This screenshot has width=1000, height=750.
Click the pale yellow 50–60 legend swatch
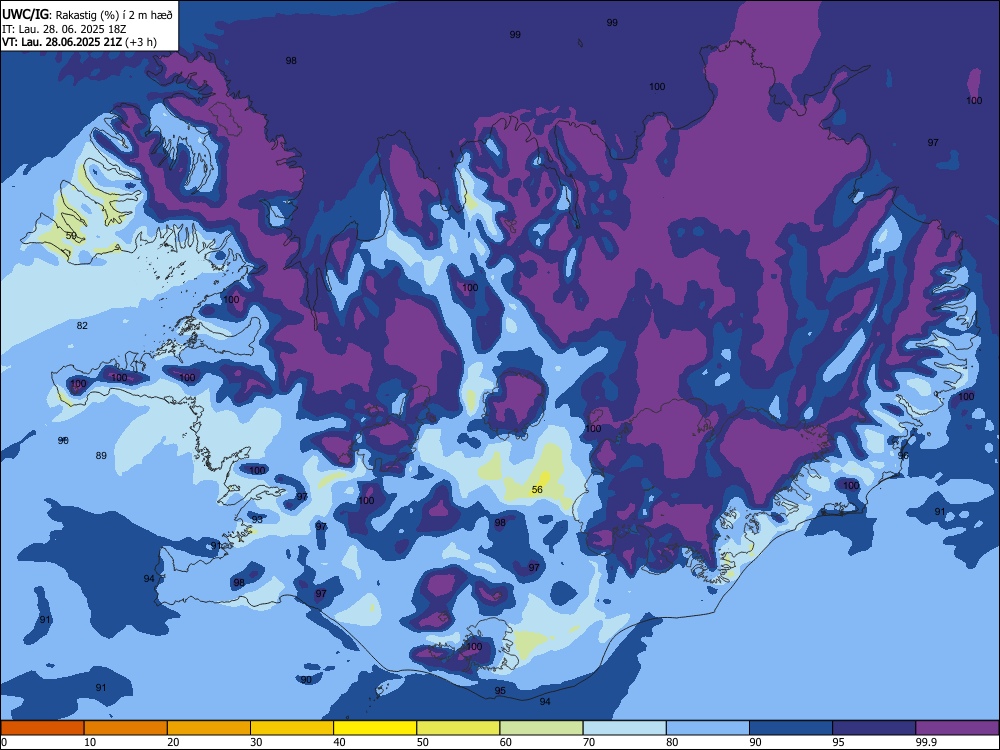[x=458, y=728]
